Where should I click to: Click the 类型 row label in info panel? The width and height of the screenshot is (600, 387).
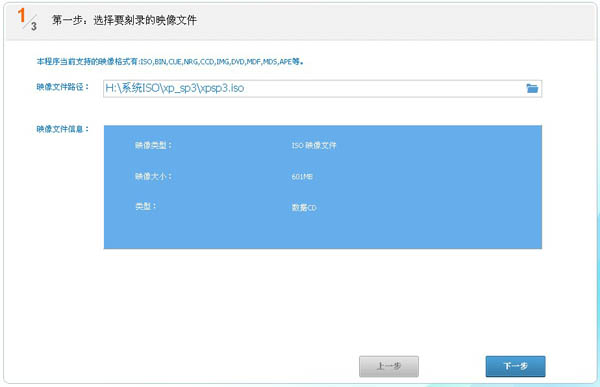click(x=145, y=206)
